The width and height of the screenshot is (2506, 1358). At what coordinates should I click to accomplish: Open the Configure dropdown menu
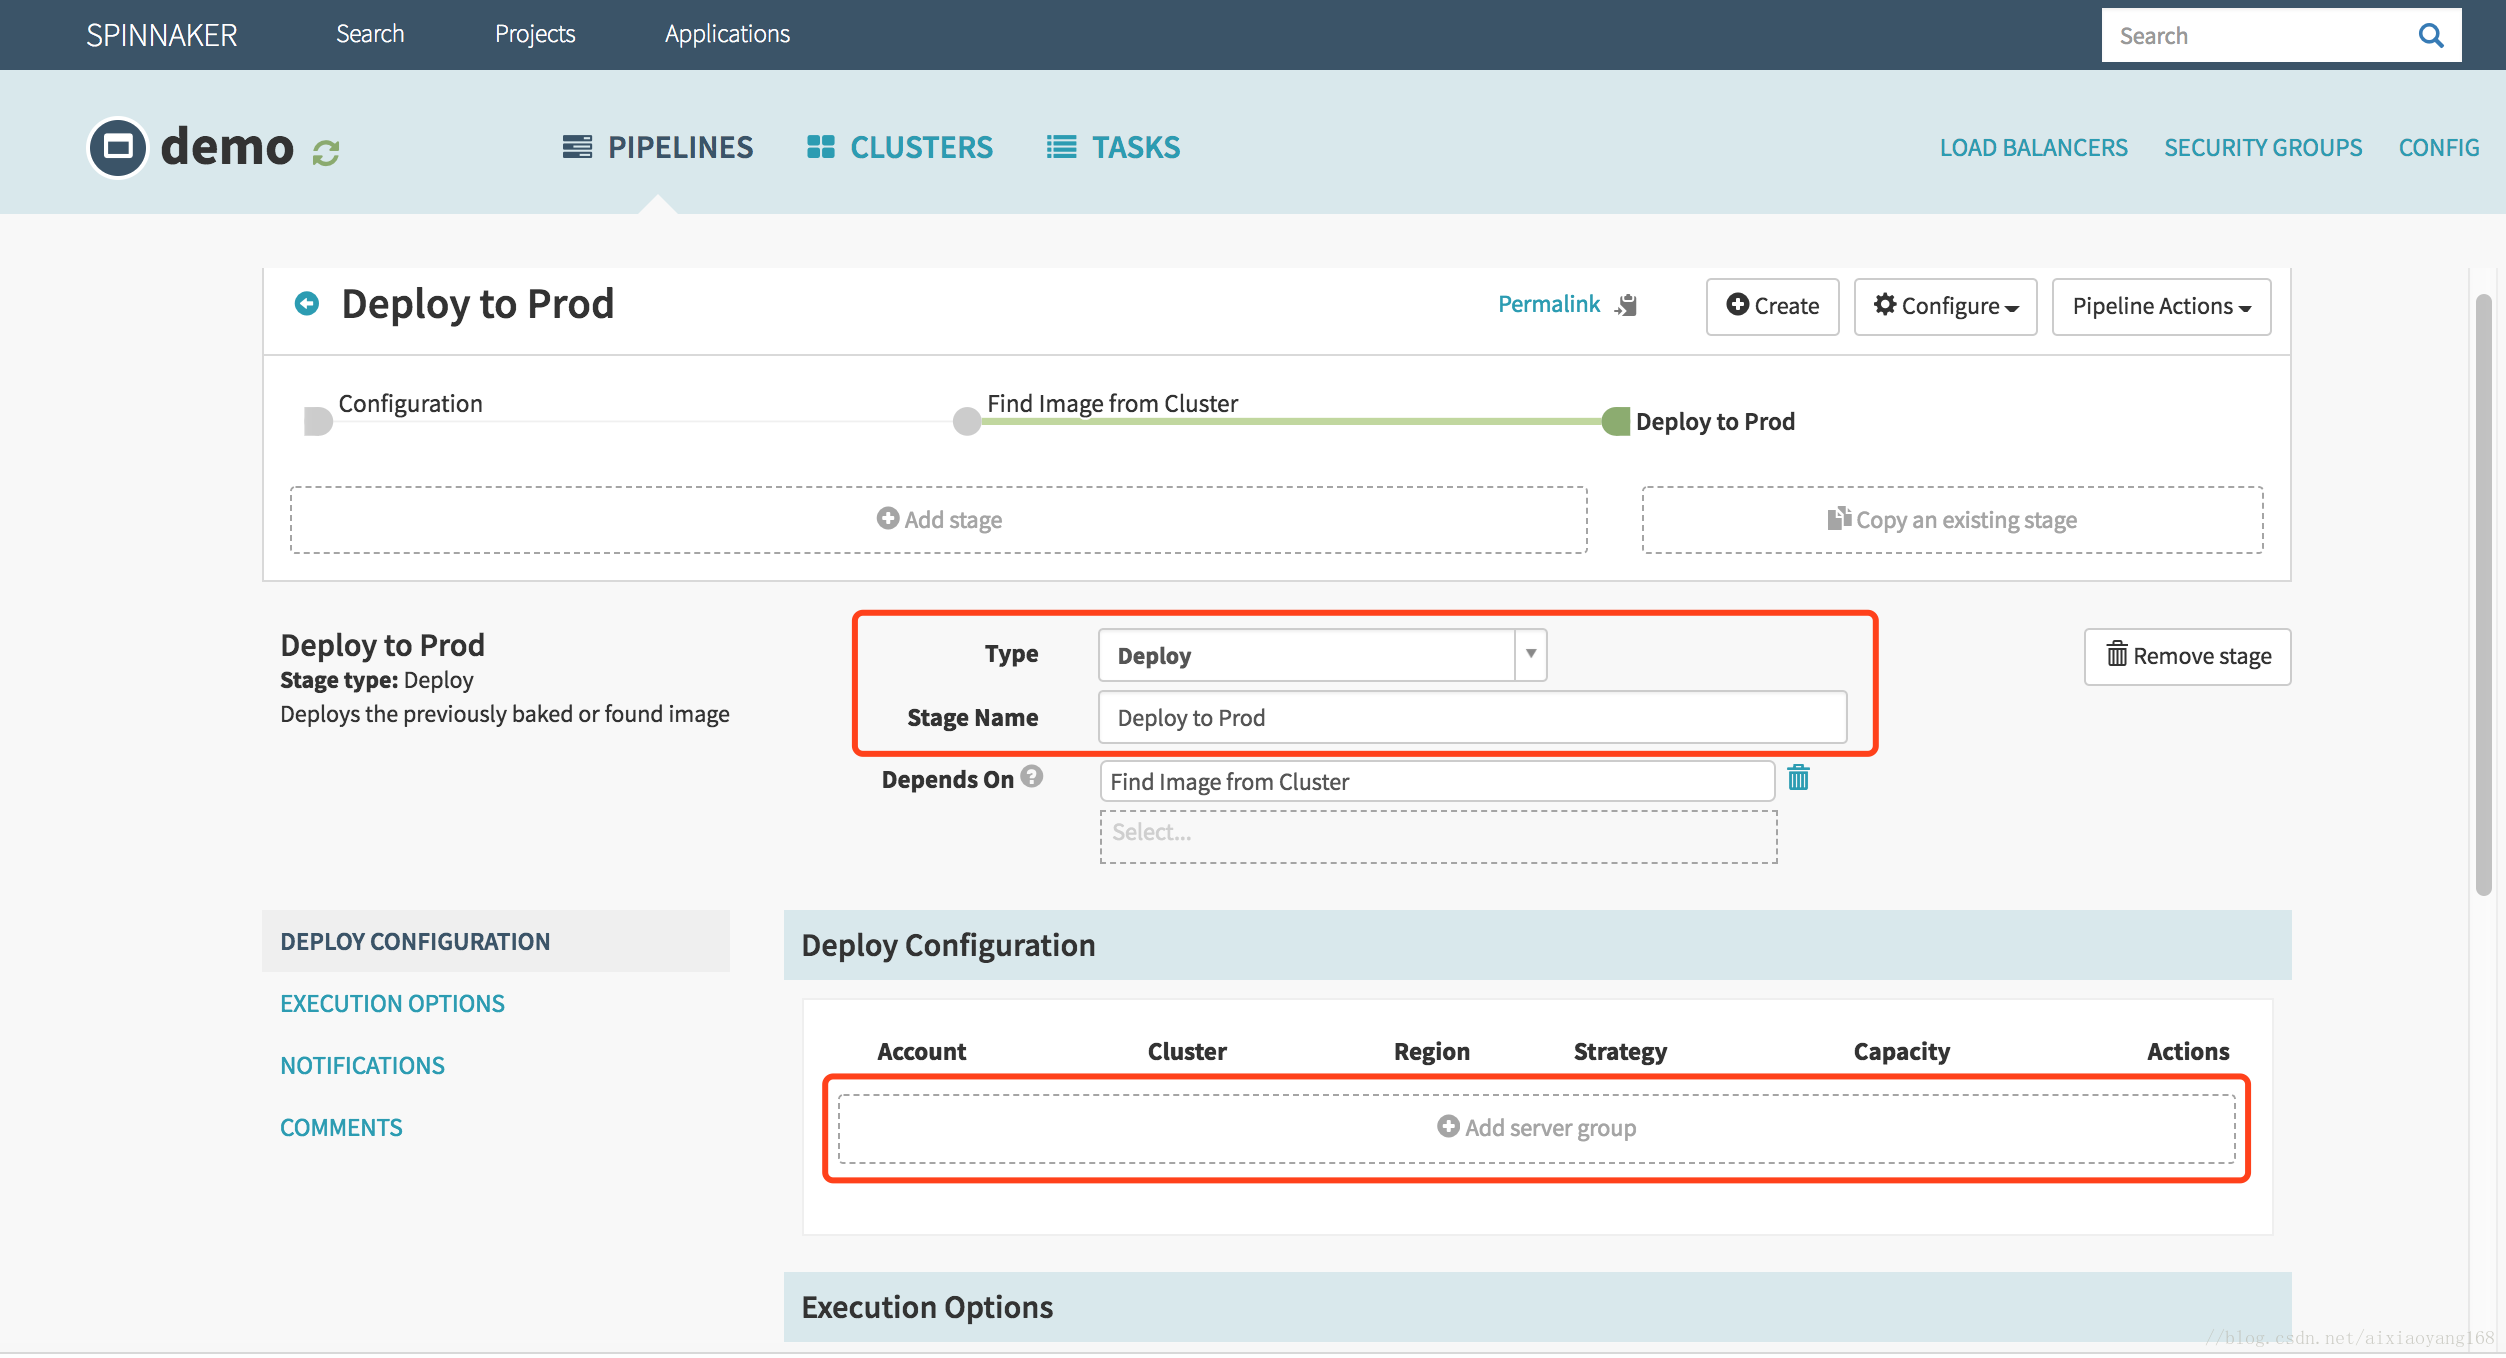(1945, 306)
